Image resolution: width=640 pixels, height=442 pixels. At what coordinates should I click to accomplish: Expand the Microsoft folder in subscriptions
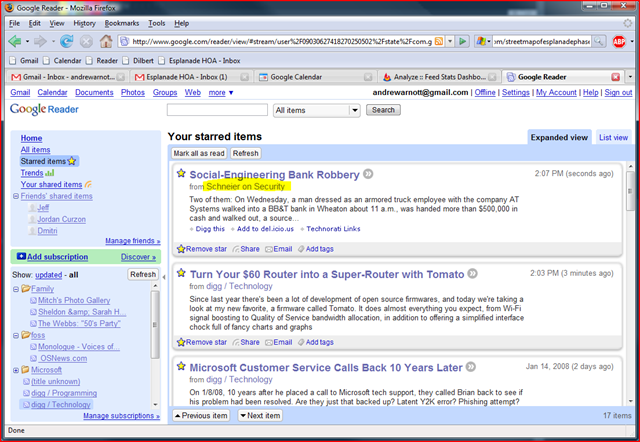16,370
